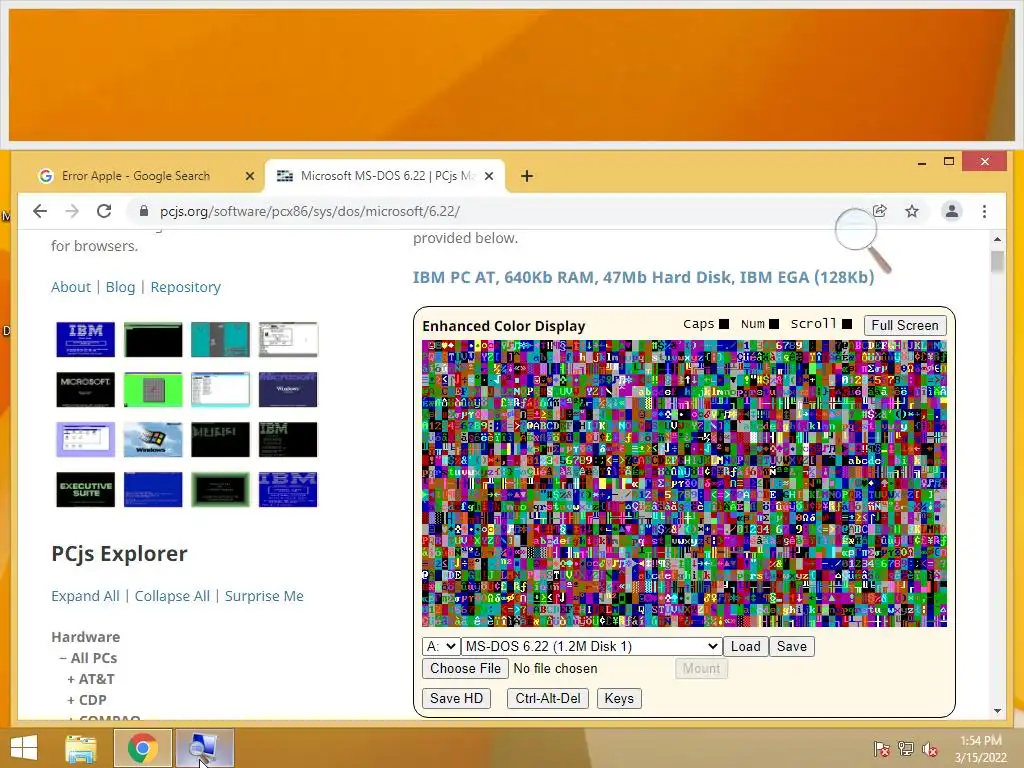The width and height of the screenshot is (1024, 768).
Task: Open the green screen thumbnail
Action: coord(153,389)
